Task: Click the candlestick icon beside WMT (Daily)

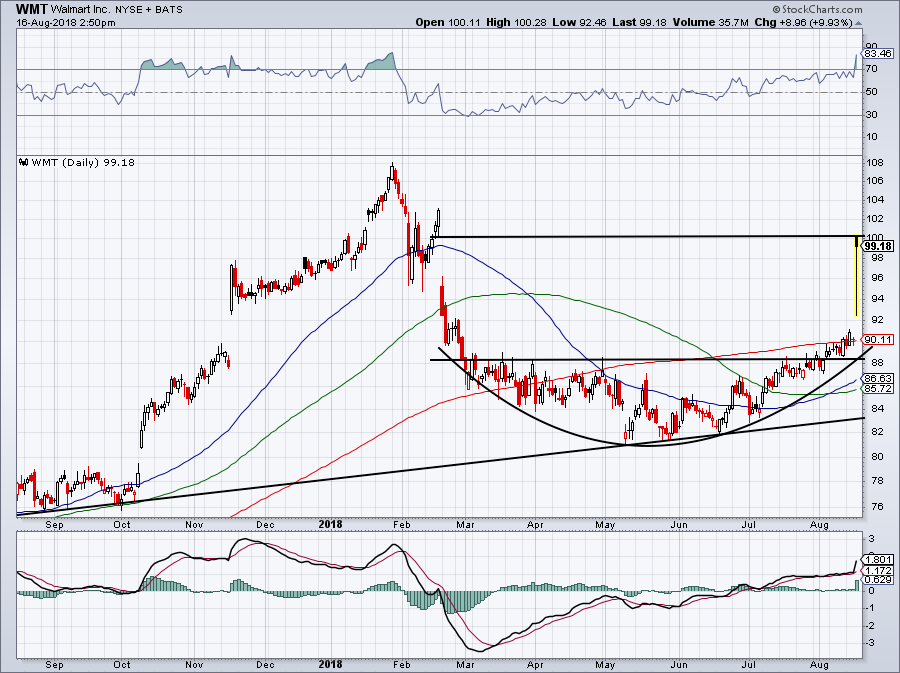Action: 24,162
